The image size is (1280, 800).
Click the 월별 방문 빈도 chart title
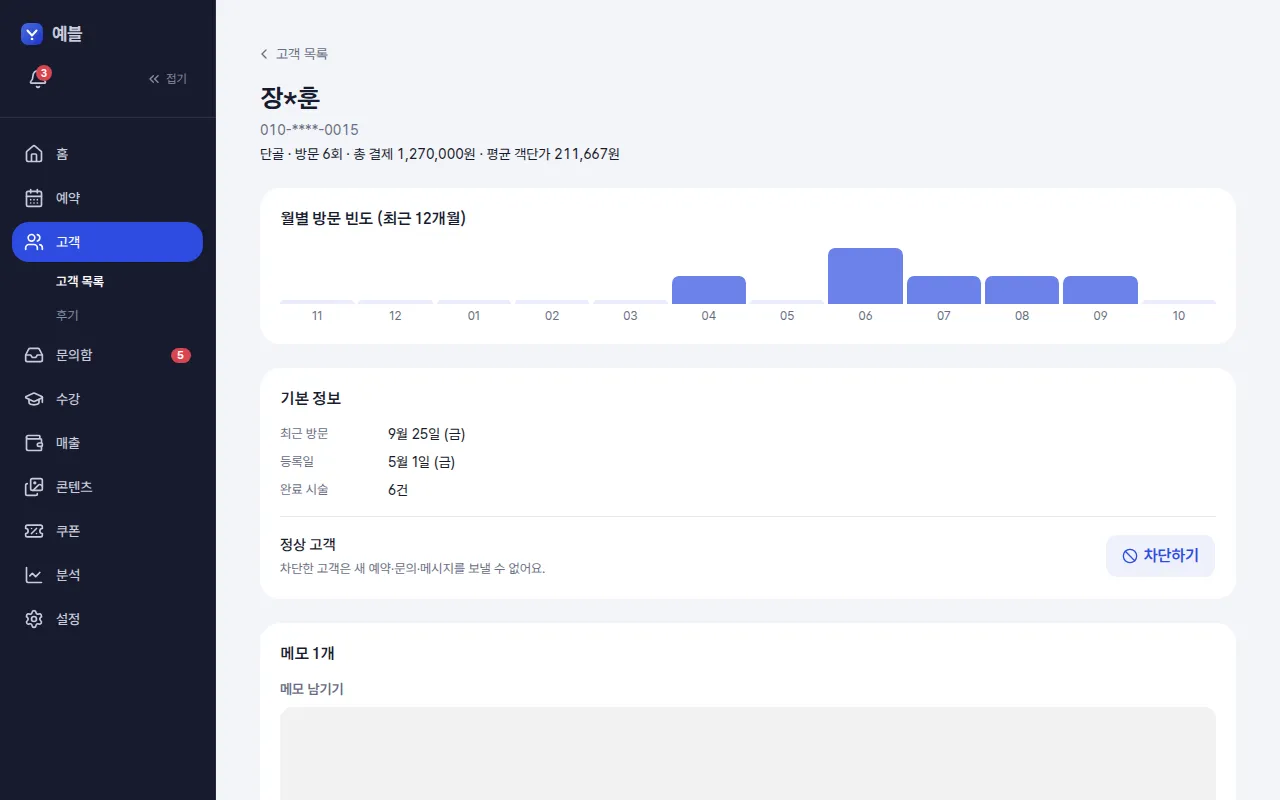point(373,218)
